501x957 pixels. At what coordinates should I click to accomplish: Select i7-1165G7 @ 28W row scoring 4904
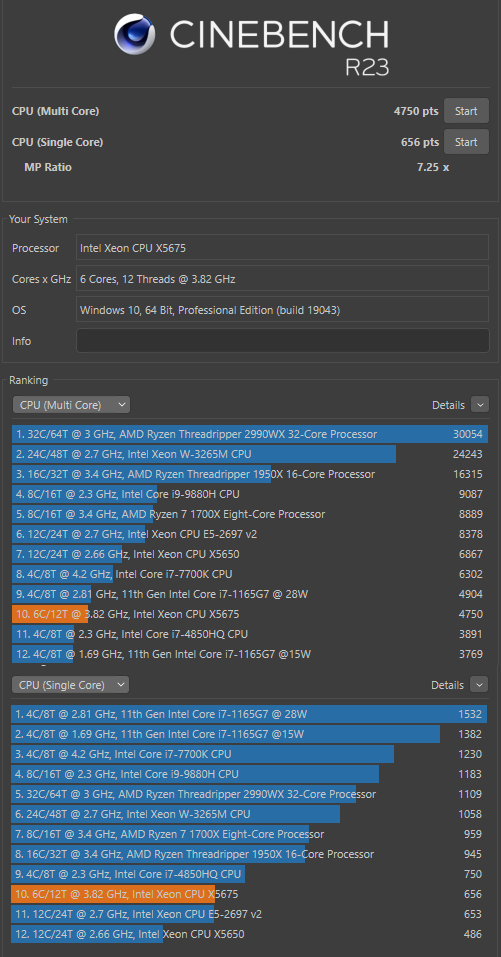click(x=250, y=594)
